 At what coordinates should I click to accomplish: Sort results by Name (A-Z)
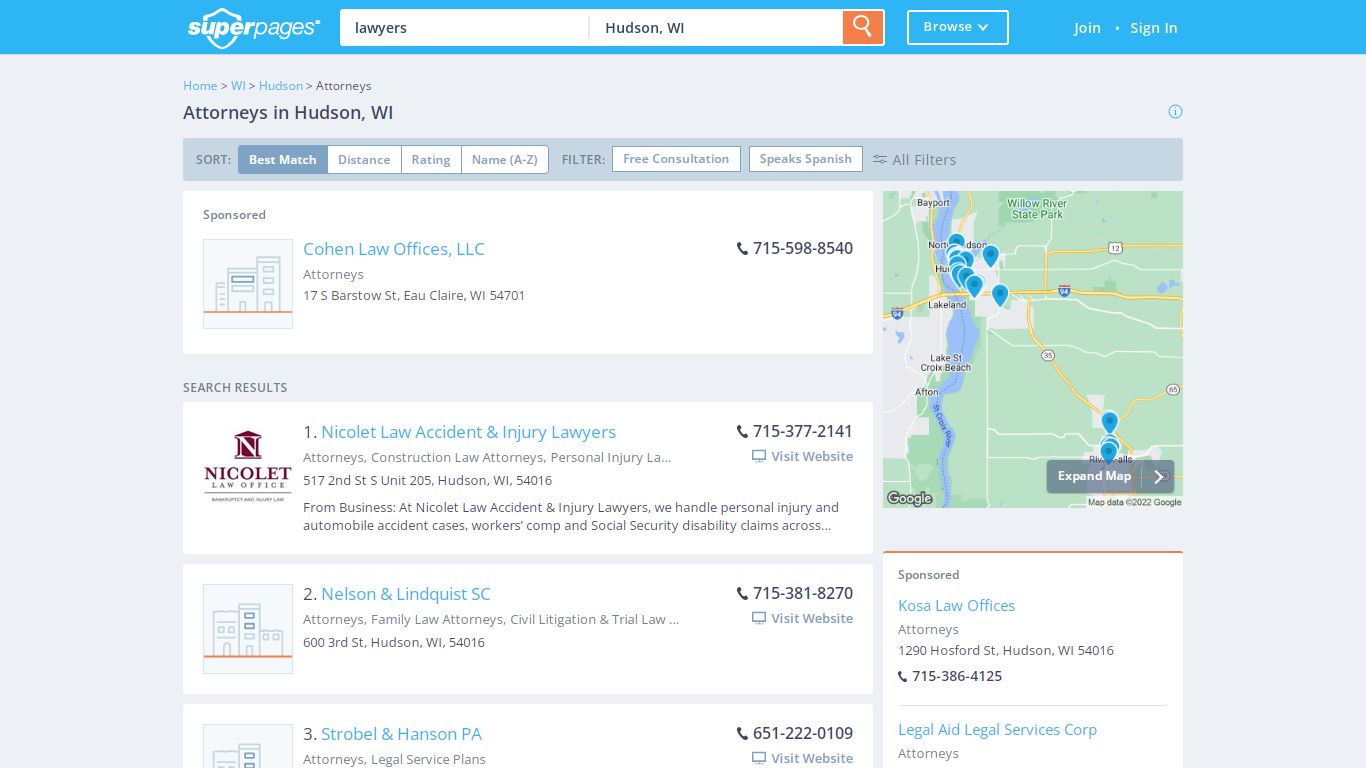click(x=505, y=160)
